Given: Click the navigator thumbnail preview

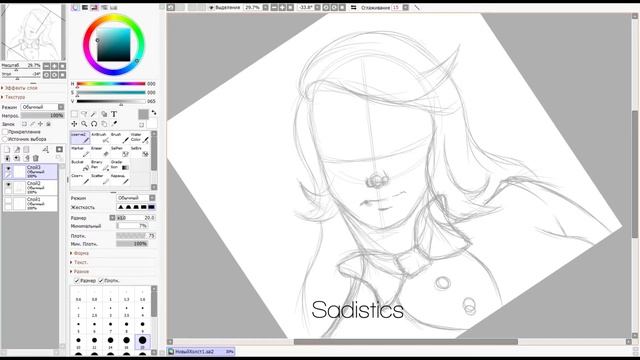Looking at the screenshot, I should [33, 33].
